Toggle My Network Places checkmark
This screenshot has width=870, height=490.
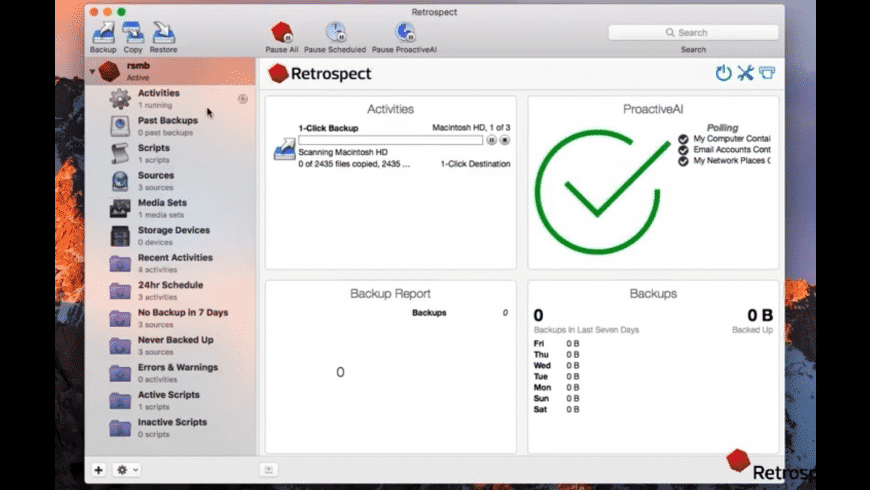point(683,161)
